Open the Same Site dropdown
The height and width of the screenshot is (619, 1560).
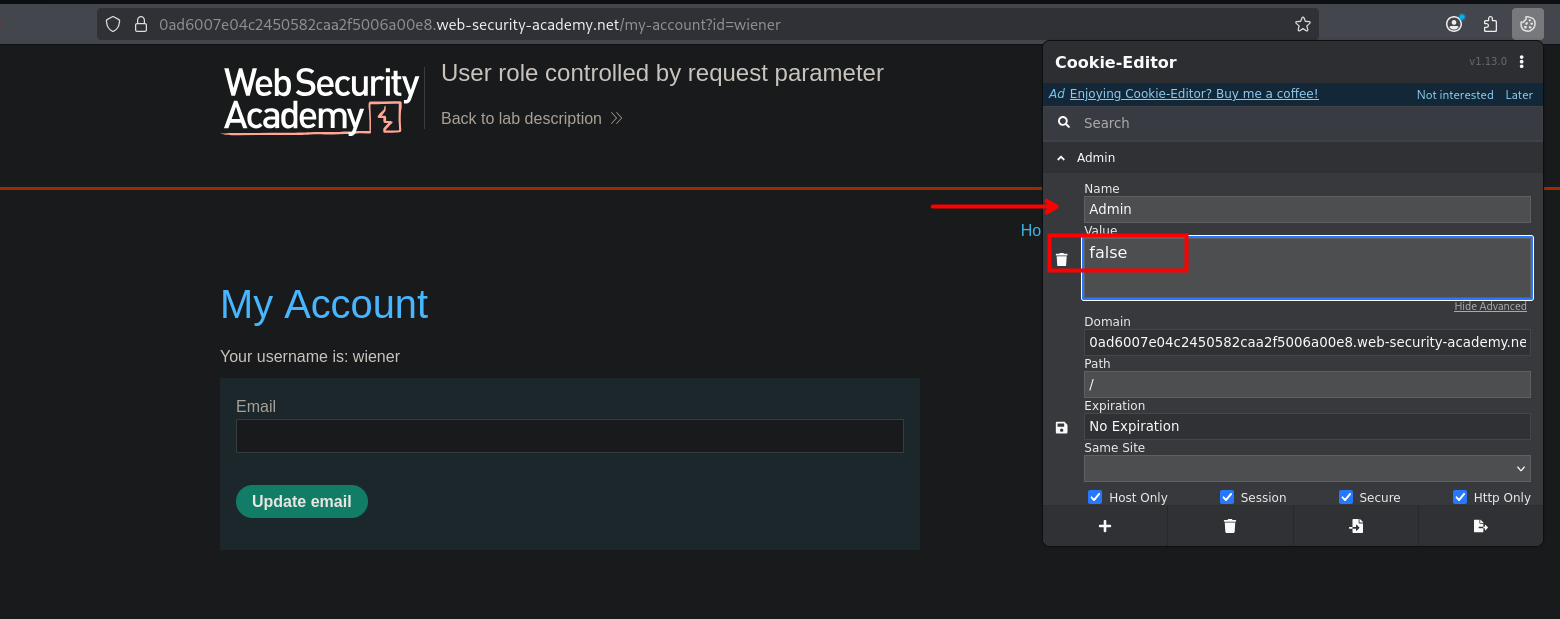pos(1307,468)
